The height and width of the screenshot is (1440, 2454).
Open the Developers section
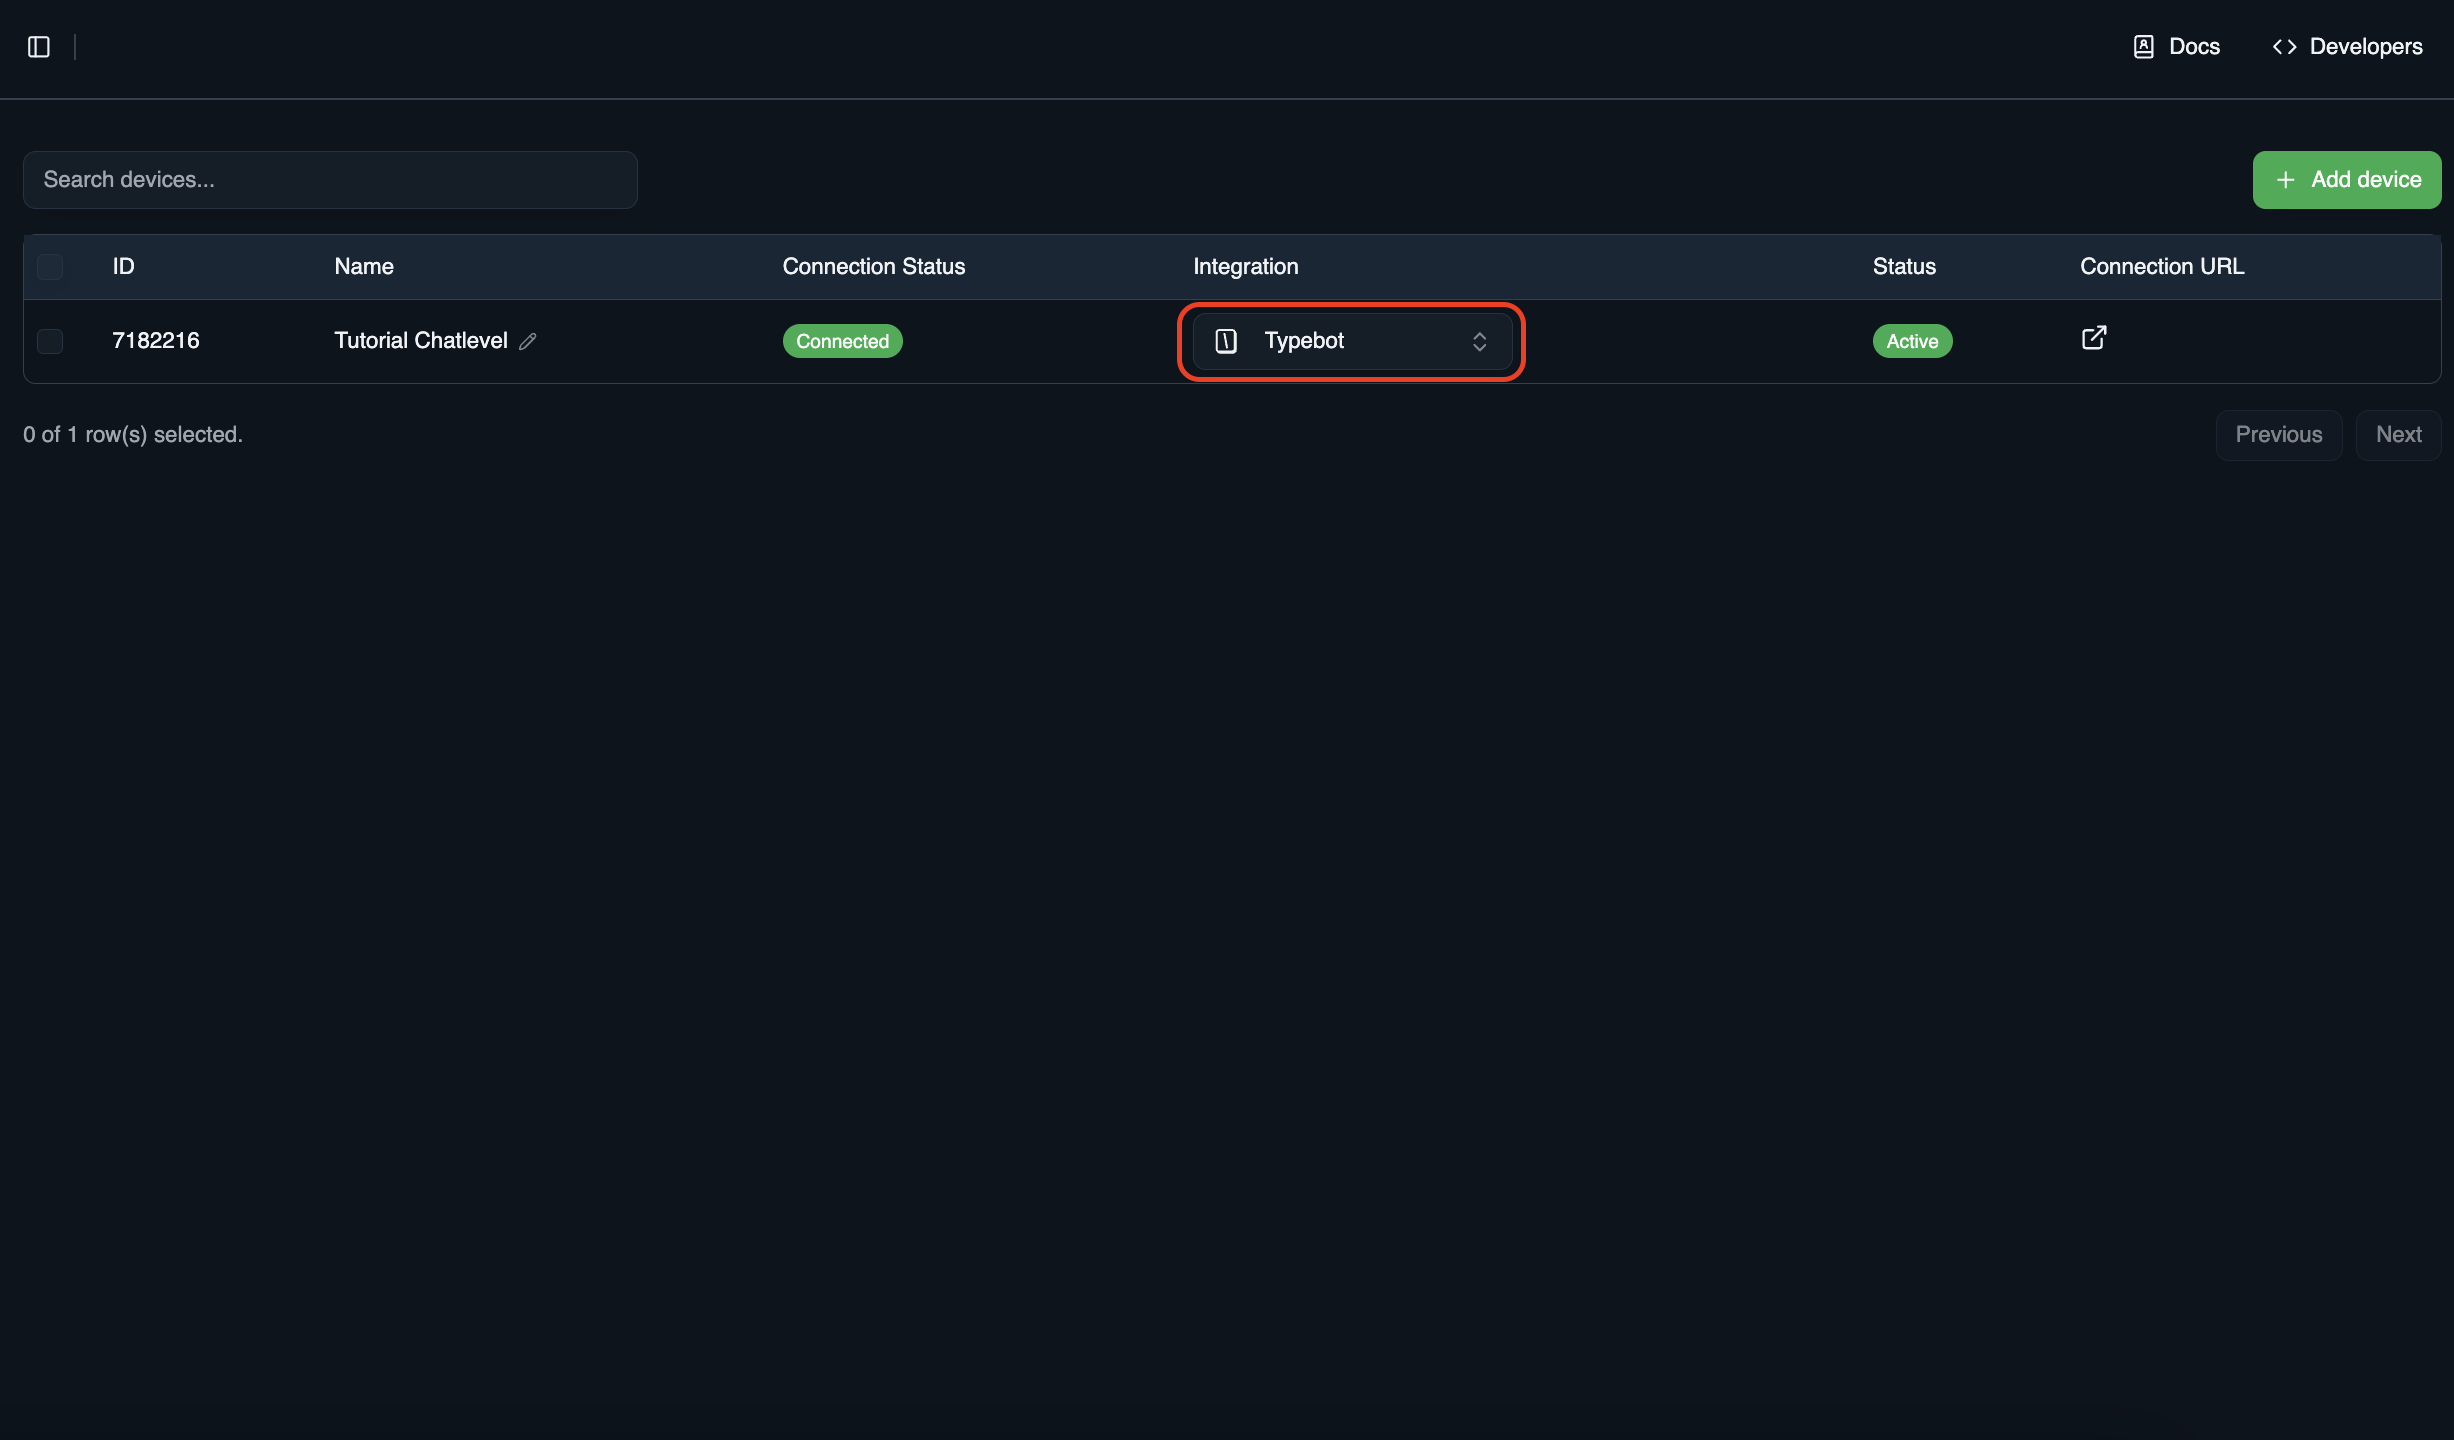(2366, 46)
